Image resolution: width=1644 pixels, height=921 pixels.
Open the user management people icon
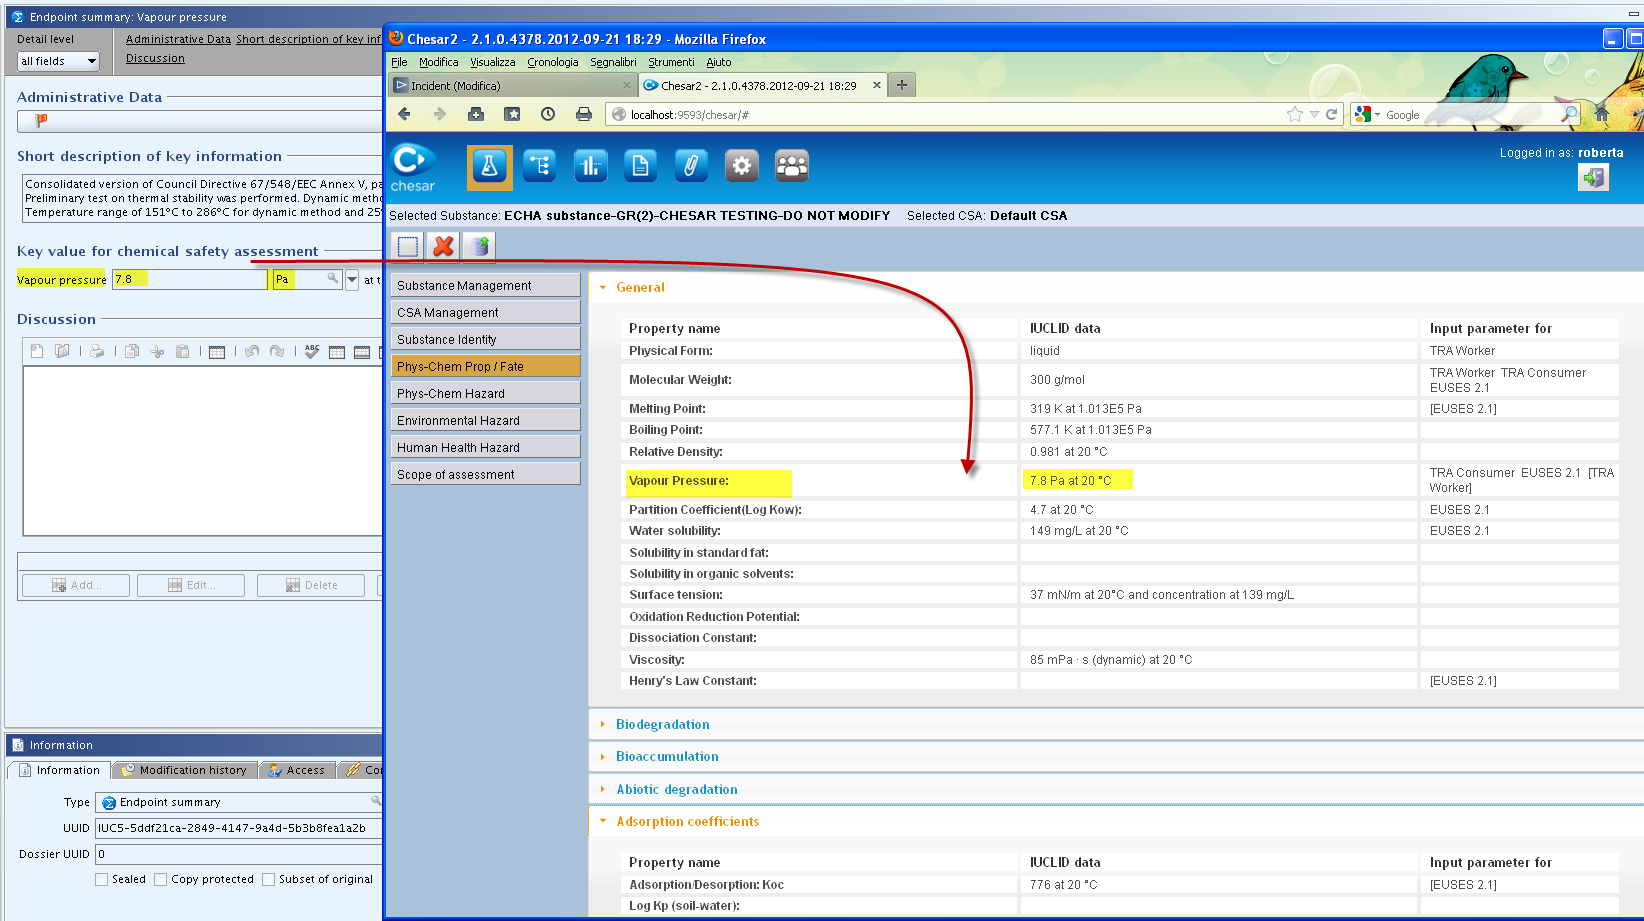[x=792, y=166]
